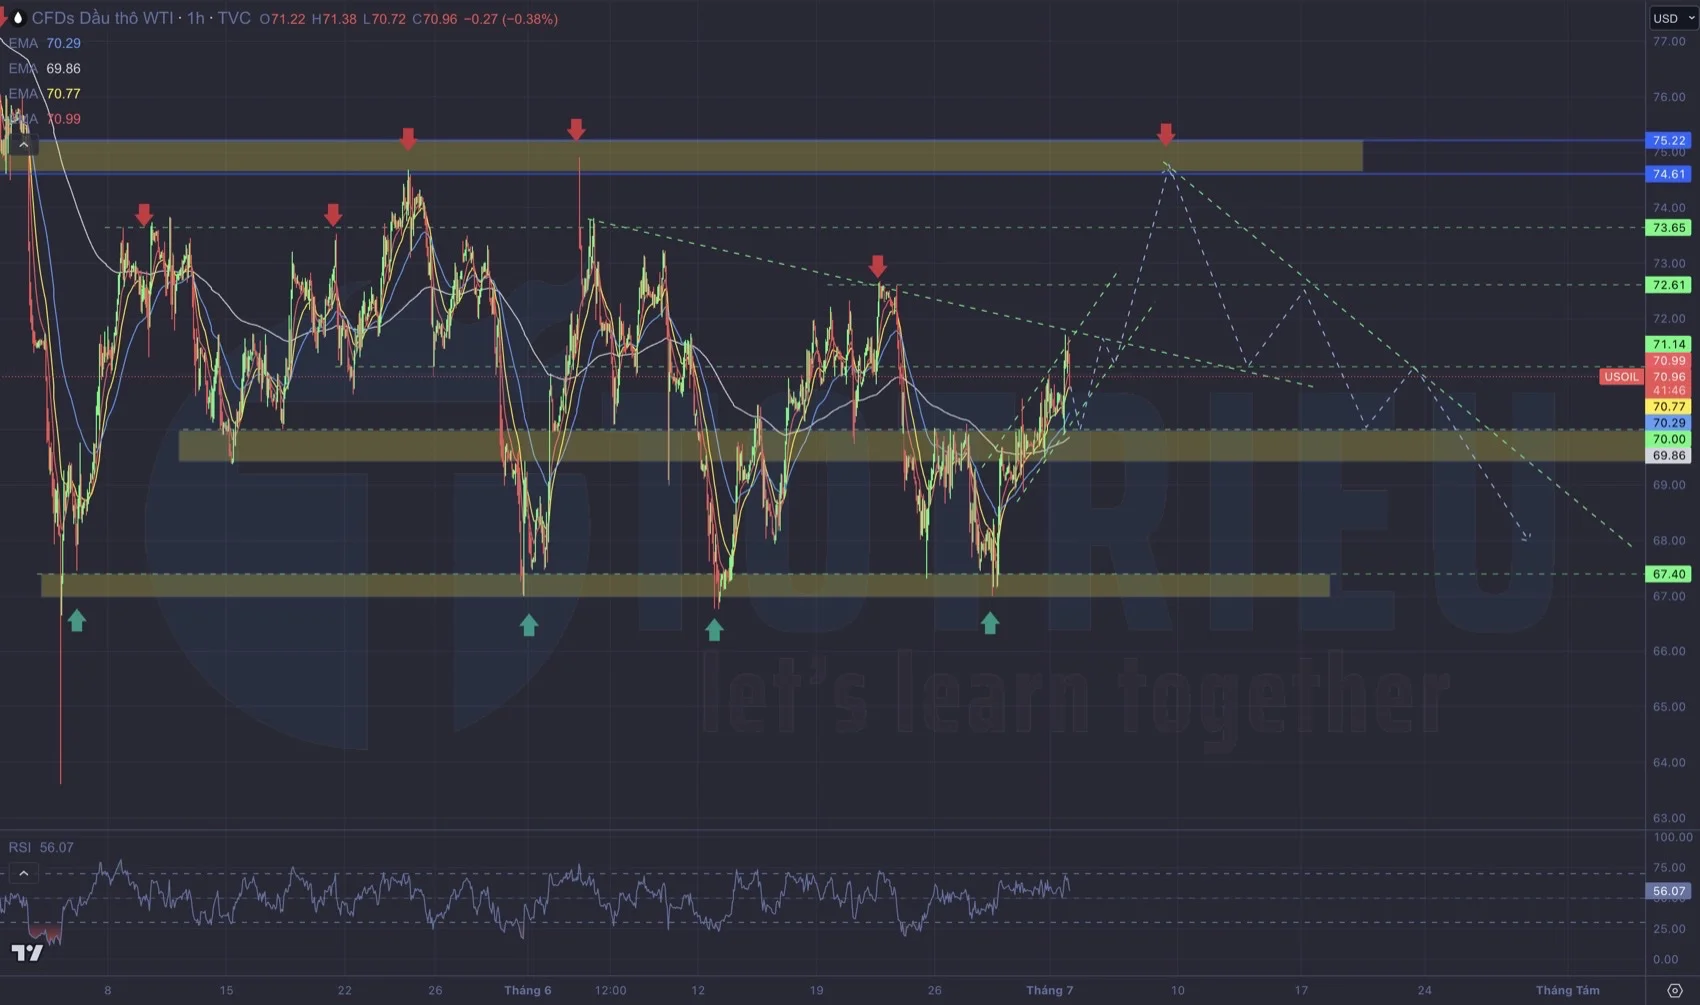Click the Tháng 6 time axis label
Image resolution: width=1700 pixels, height=1005 pixels.
(x=527, y=990)
